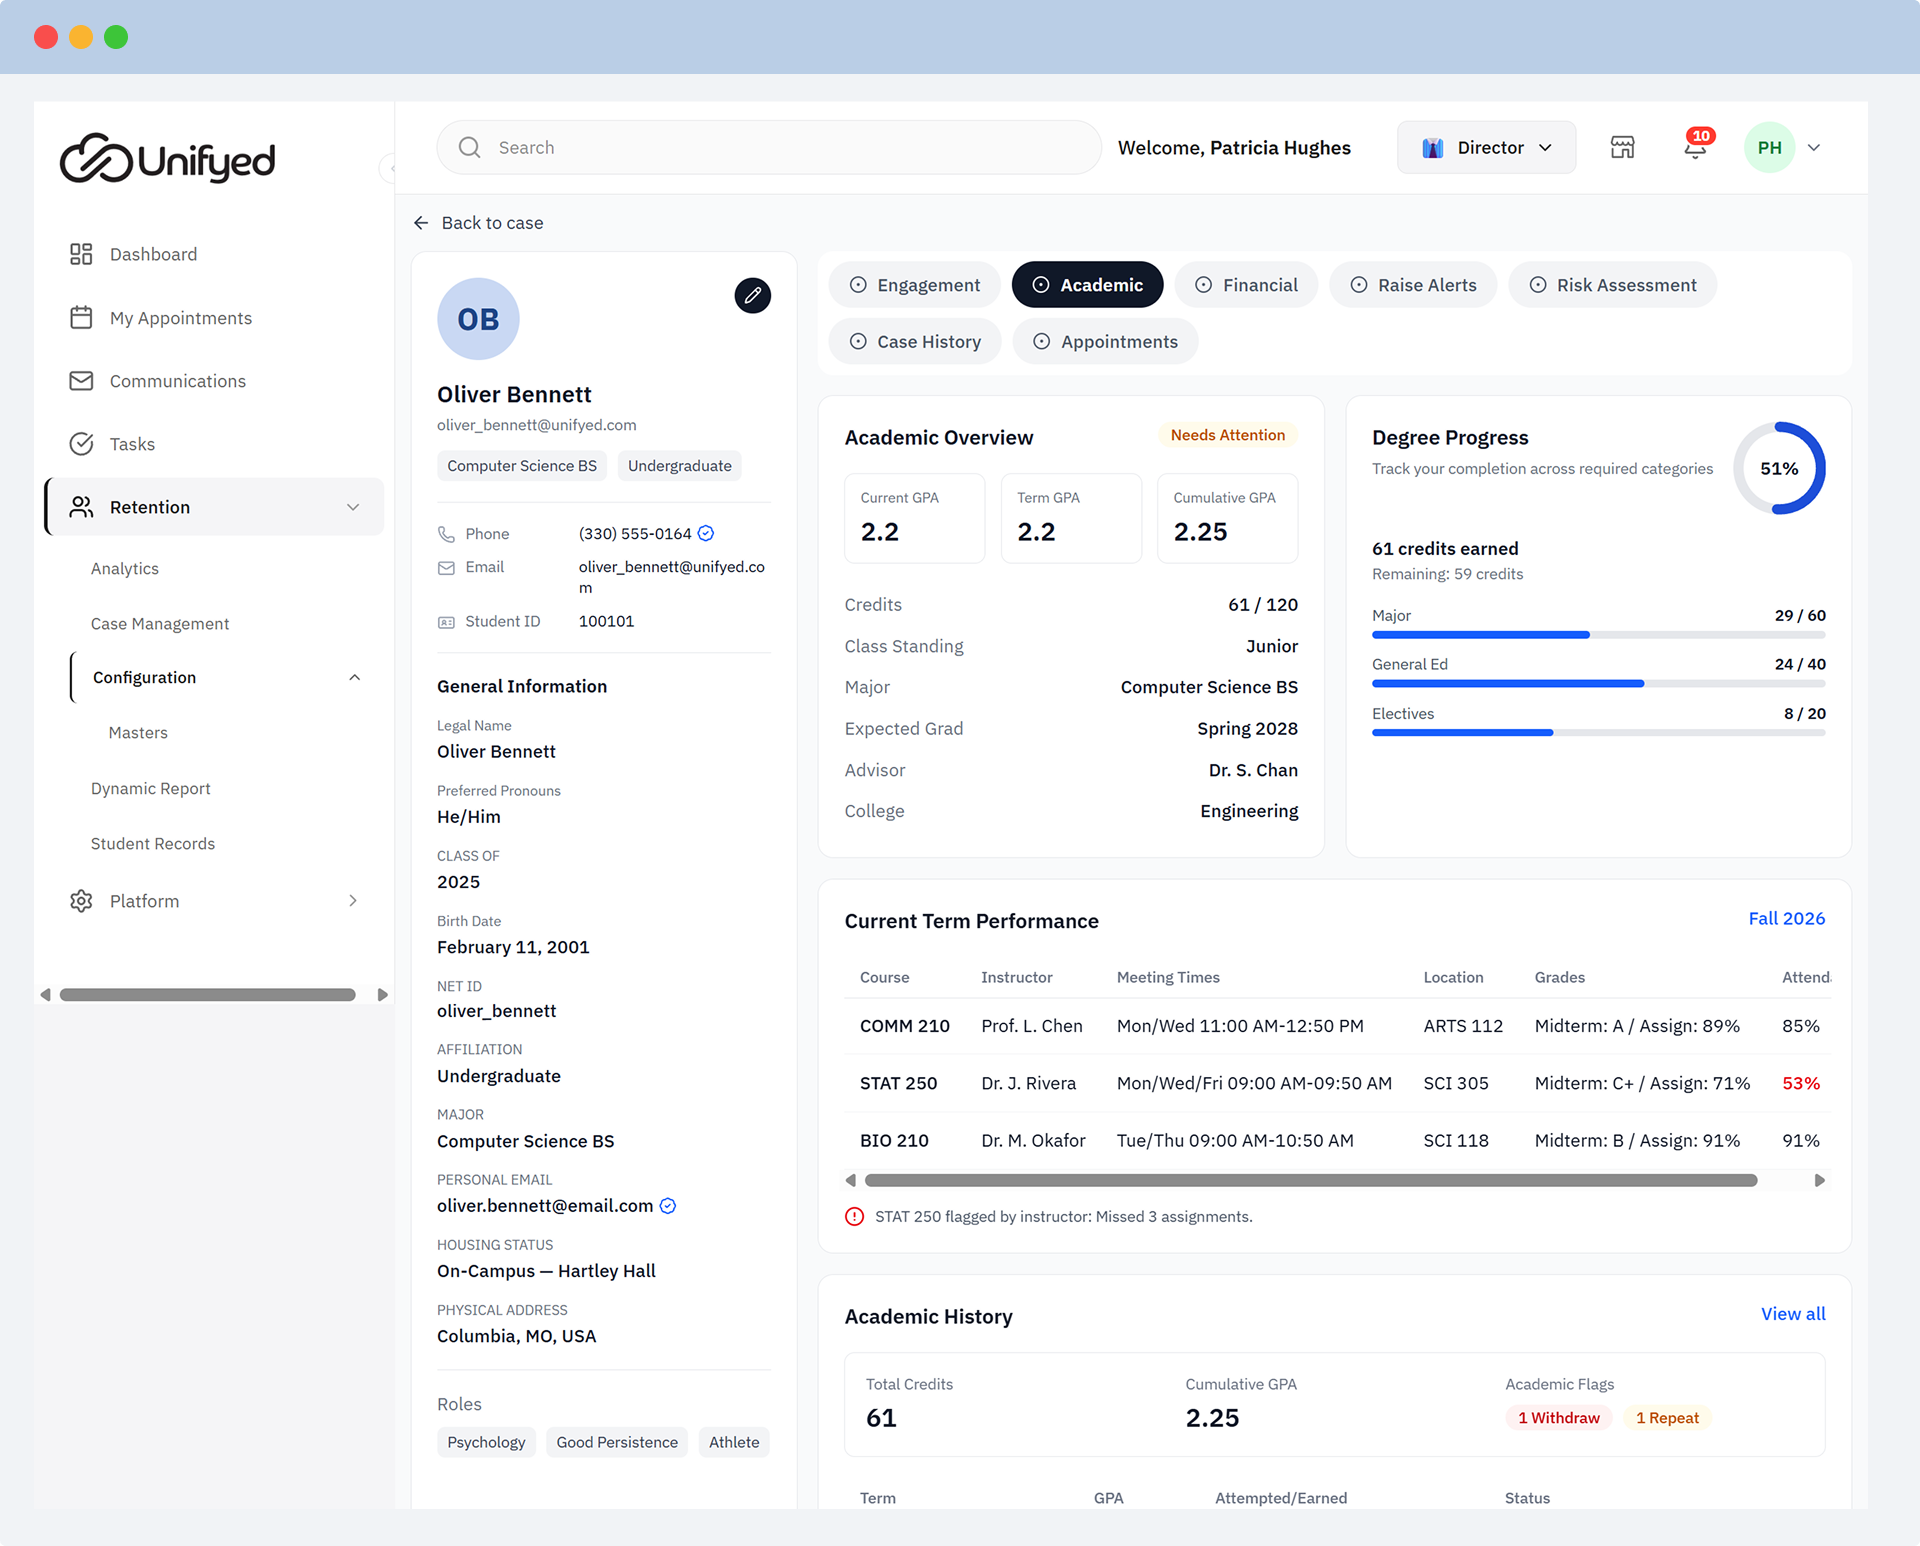The image size is (1920, 1546).
Task: Expand the user account menu chevron
Action: [1814, 148]
